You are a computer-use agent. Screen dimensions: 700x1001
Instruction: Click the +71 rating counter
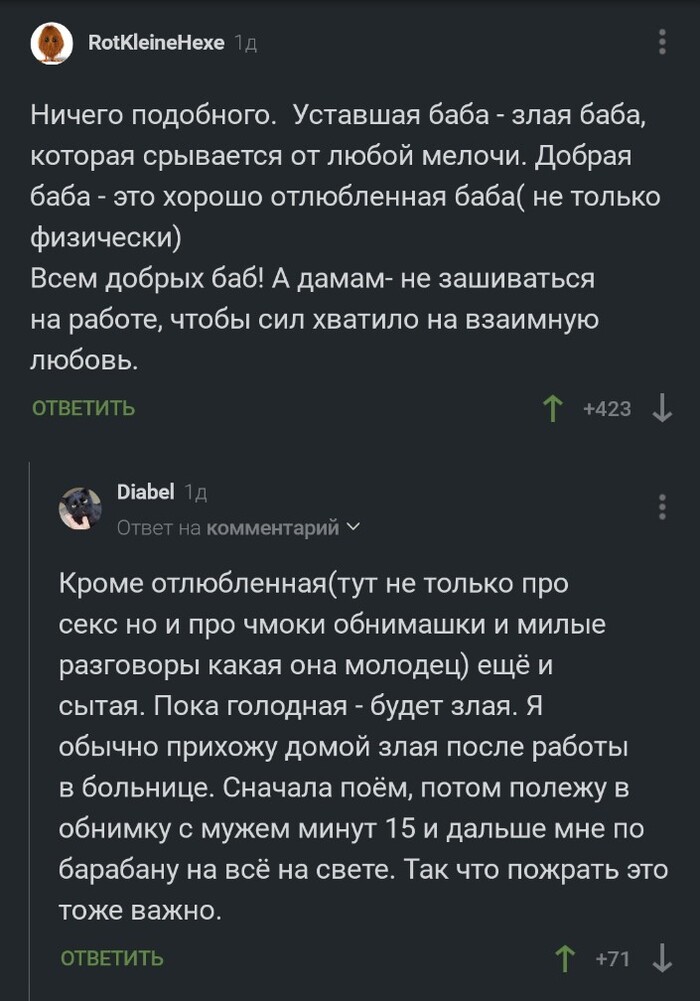612,958
